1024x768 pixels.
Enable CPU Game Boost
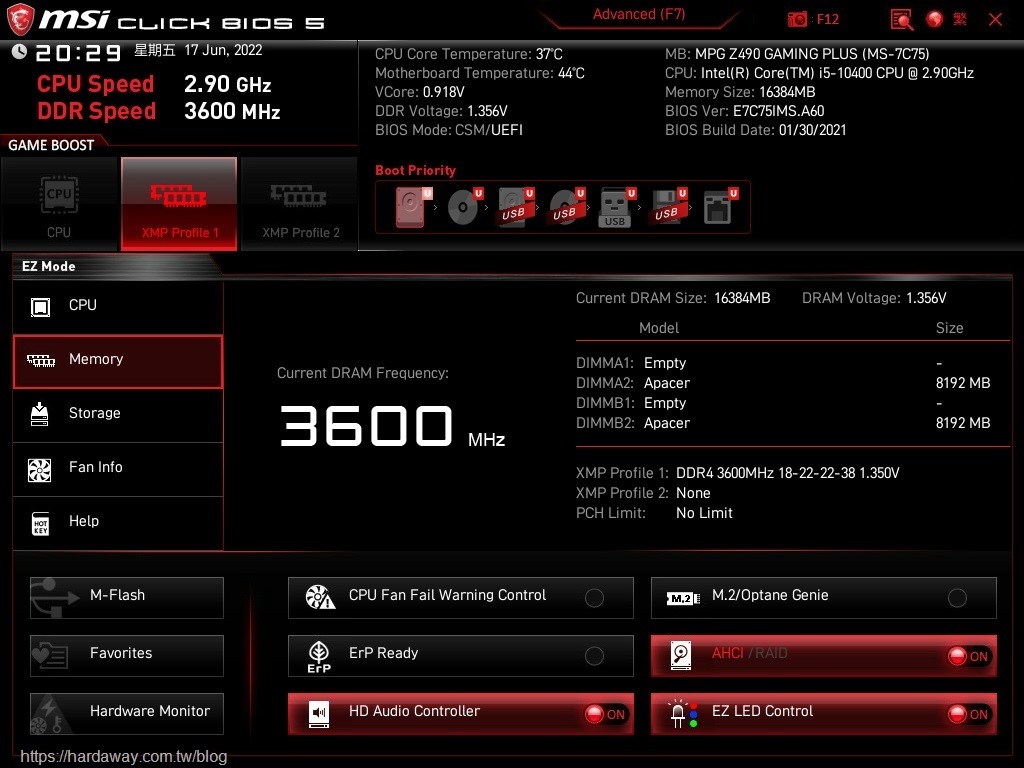pyautogui.click(x=59, y=204)
